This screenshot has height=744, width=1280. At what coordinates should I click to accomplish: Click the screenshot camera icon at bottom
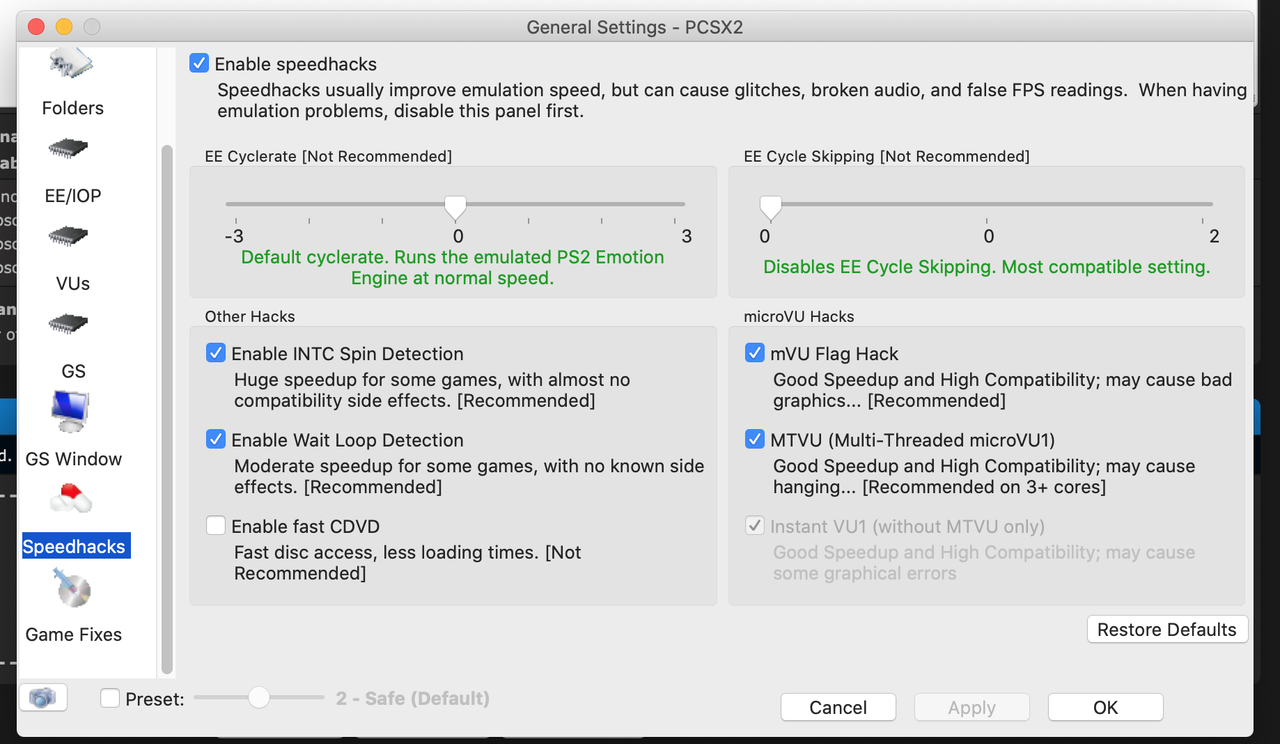click(43, 698)
